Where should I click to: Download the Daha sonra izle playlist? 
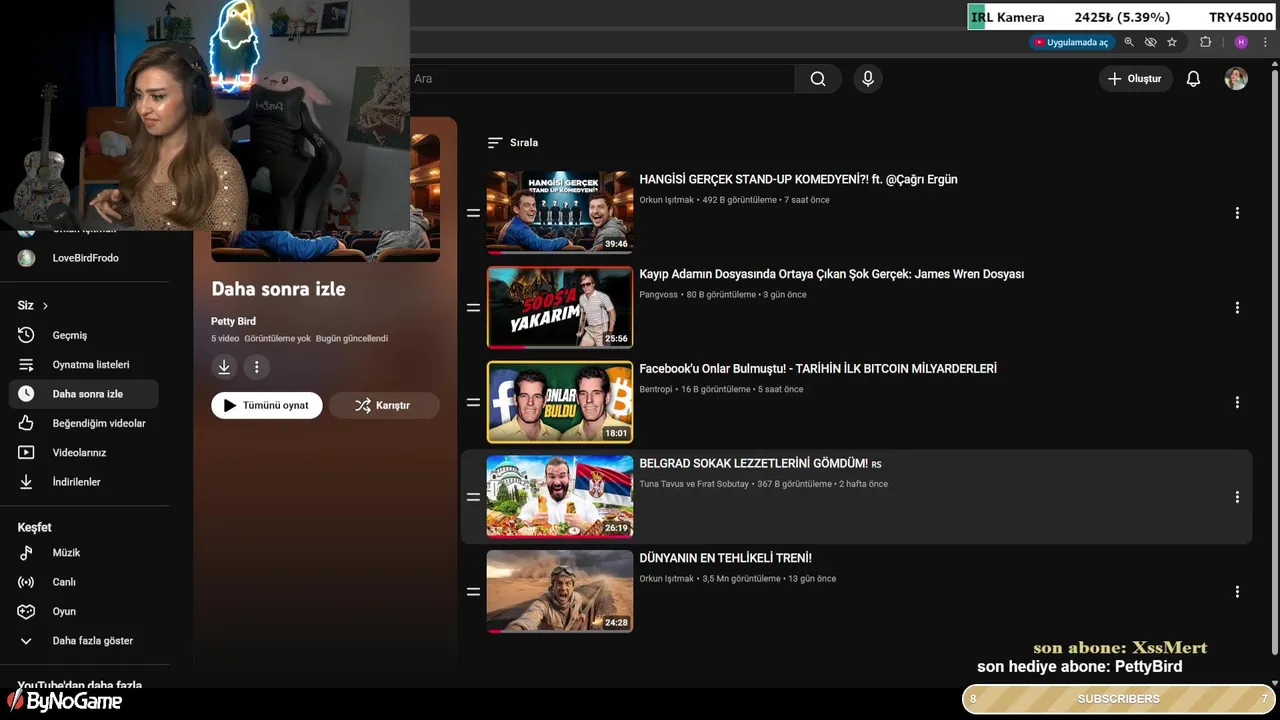coord(224,367)
